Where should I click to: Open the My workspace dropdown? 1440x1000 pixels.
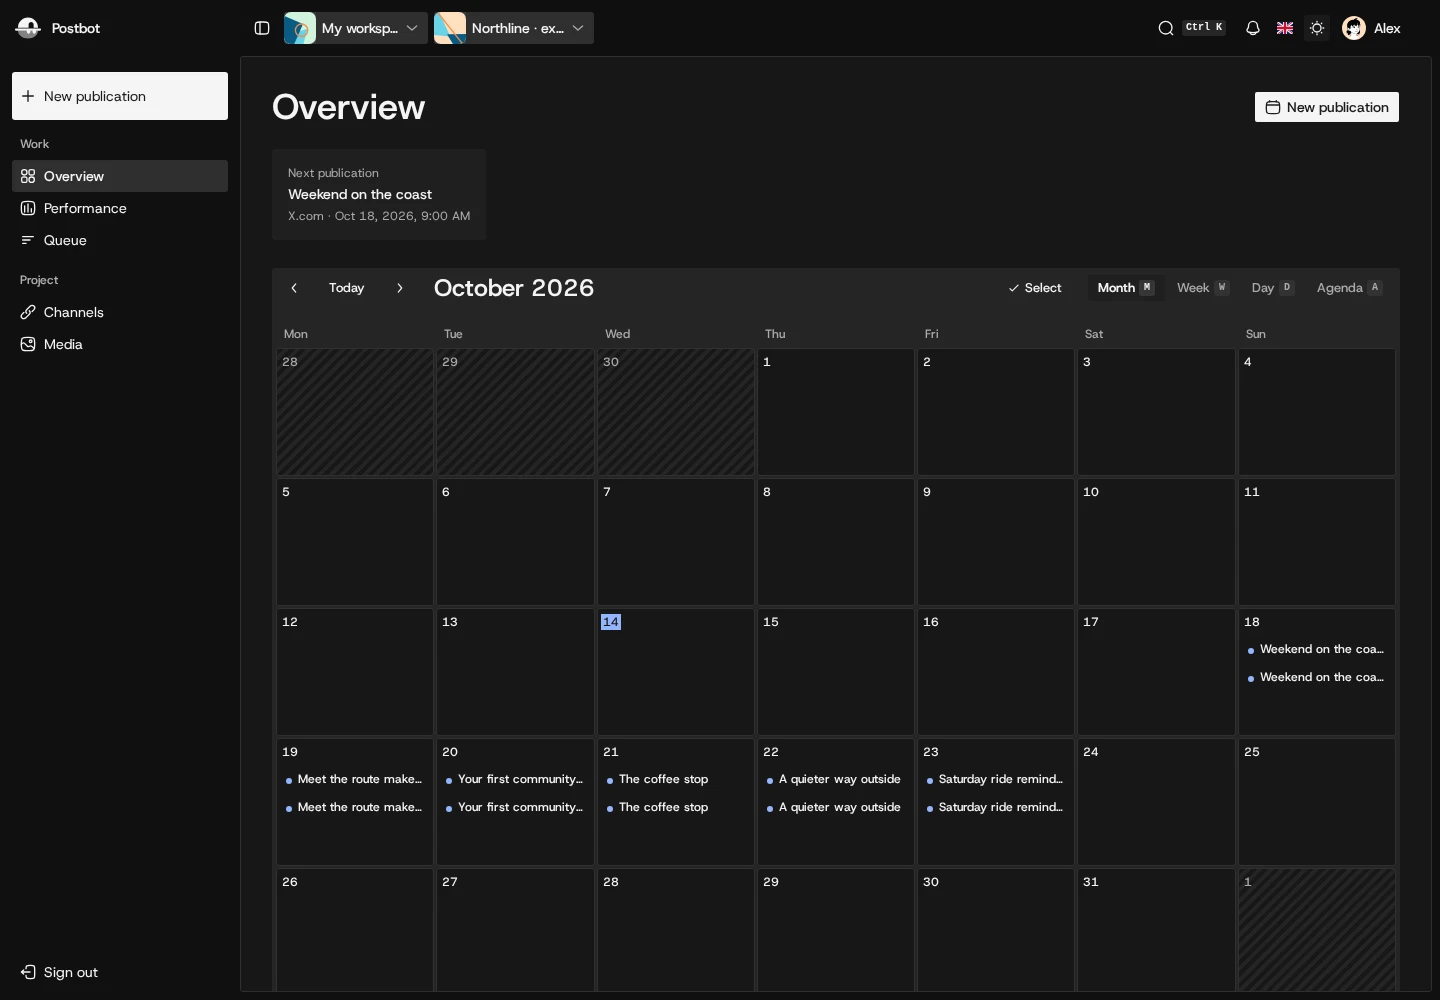pos(356,28)
